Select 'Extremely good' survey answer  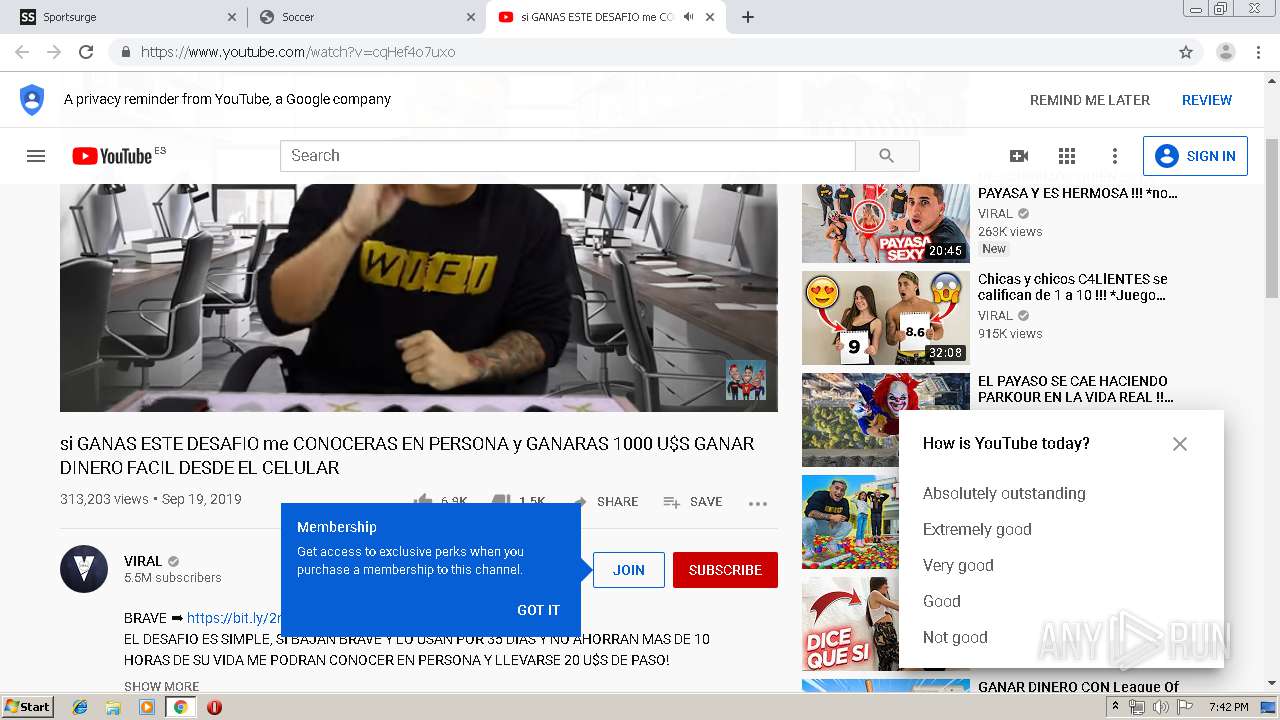tap(977, 529)
